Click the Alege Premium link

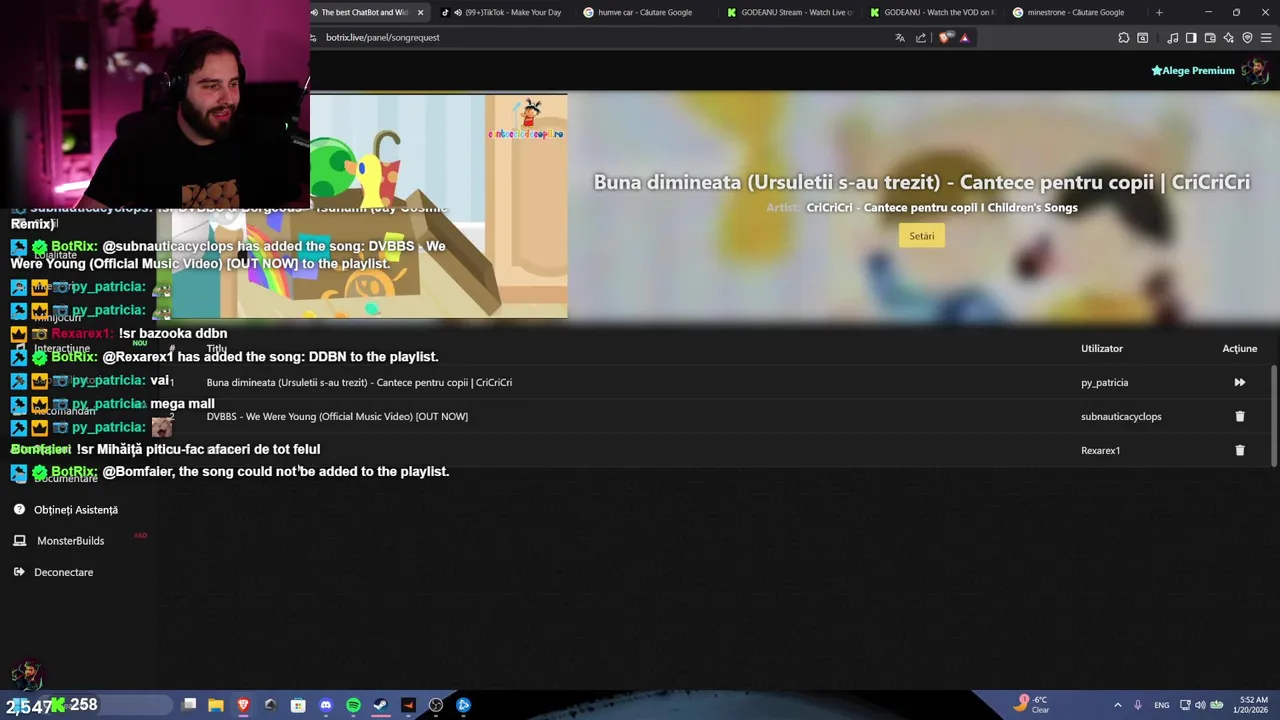click(1193, 71)
